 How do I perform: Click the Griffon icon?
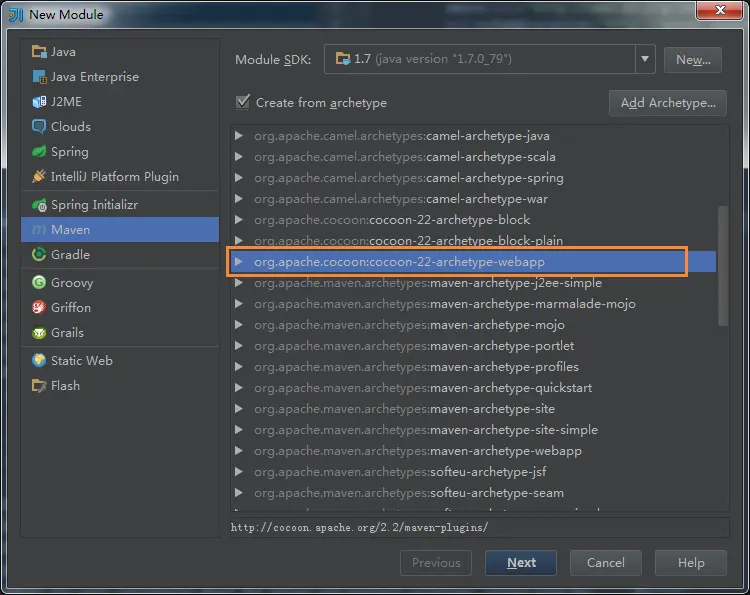click(x=39, y=307)
